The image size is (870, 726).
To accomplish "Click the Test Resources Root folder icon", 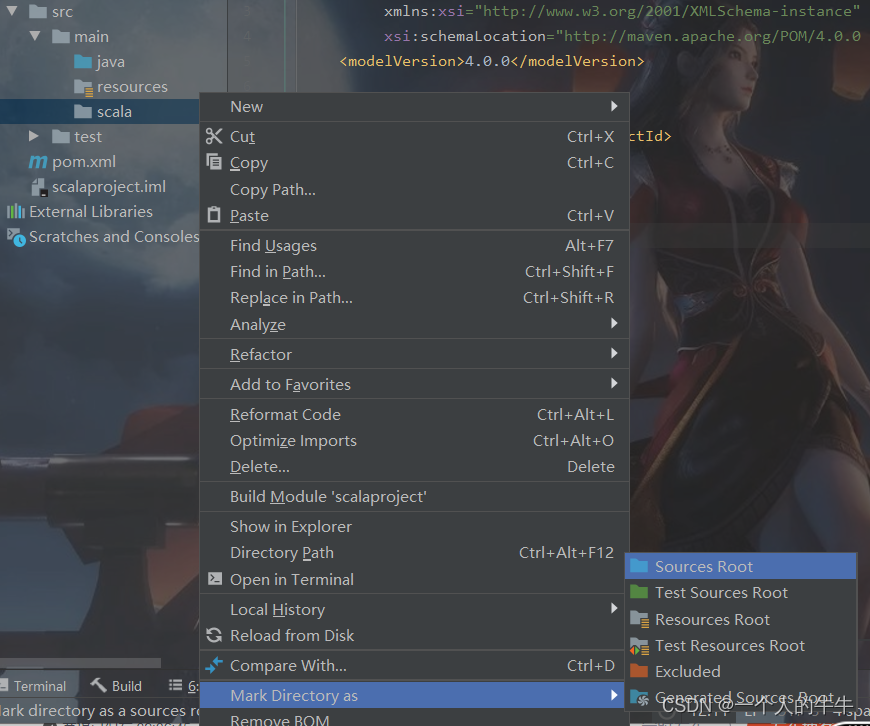I will click(x=640, y=646).
